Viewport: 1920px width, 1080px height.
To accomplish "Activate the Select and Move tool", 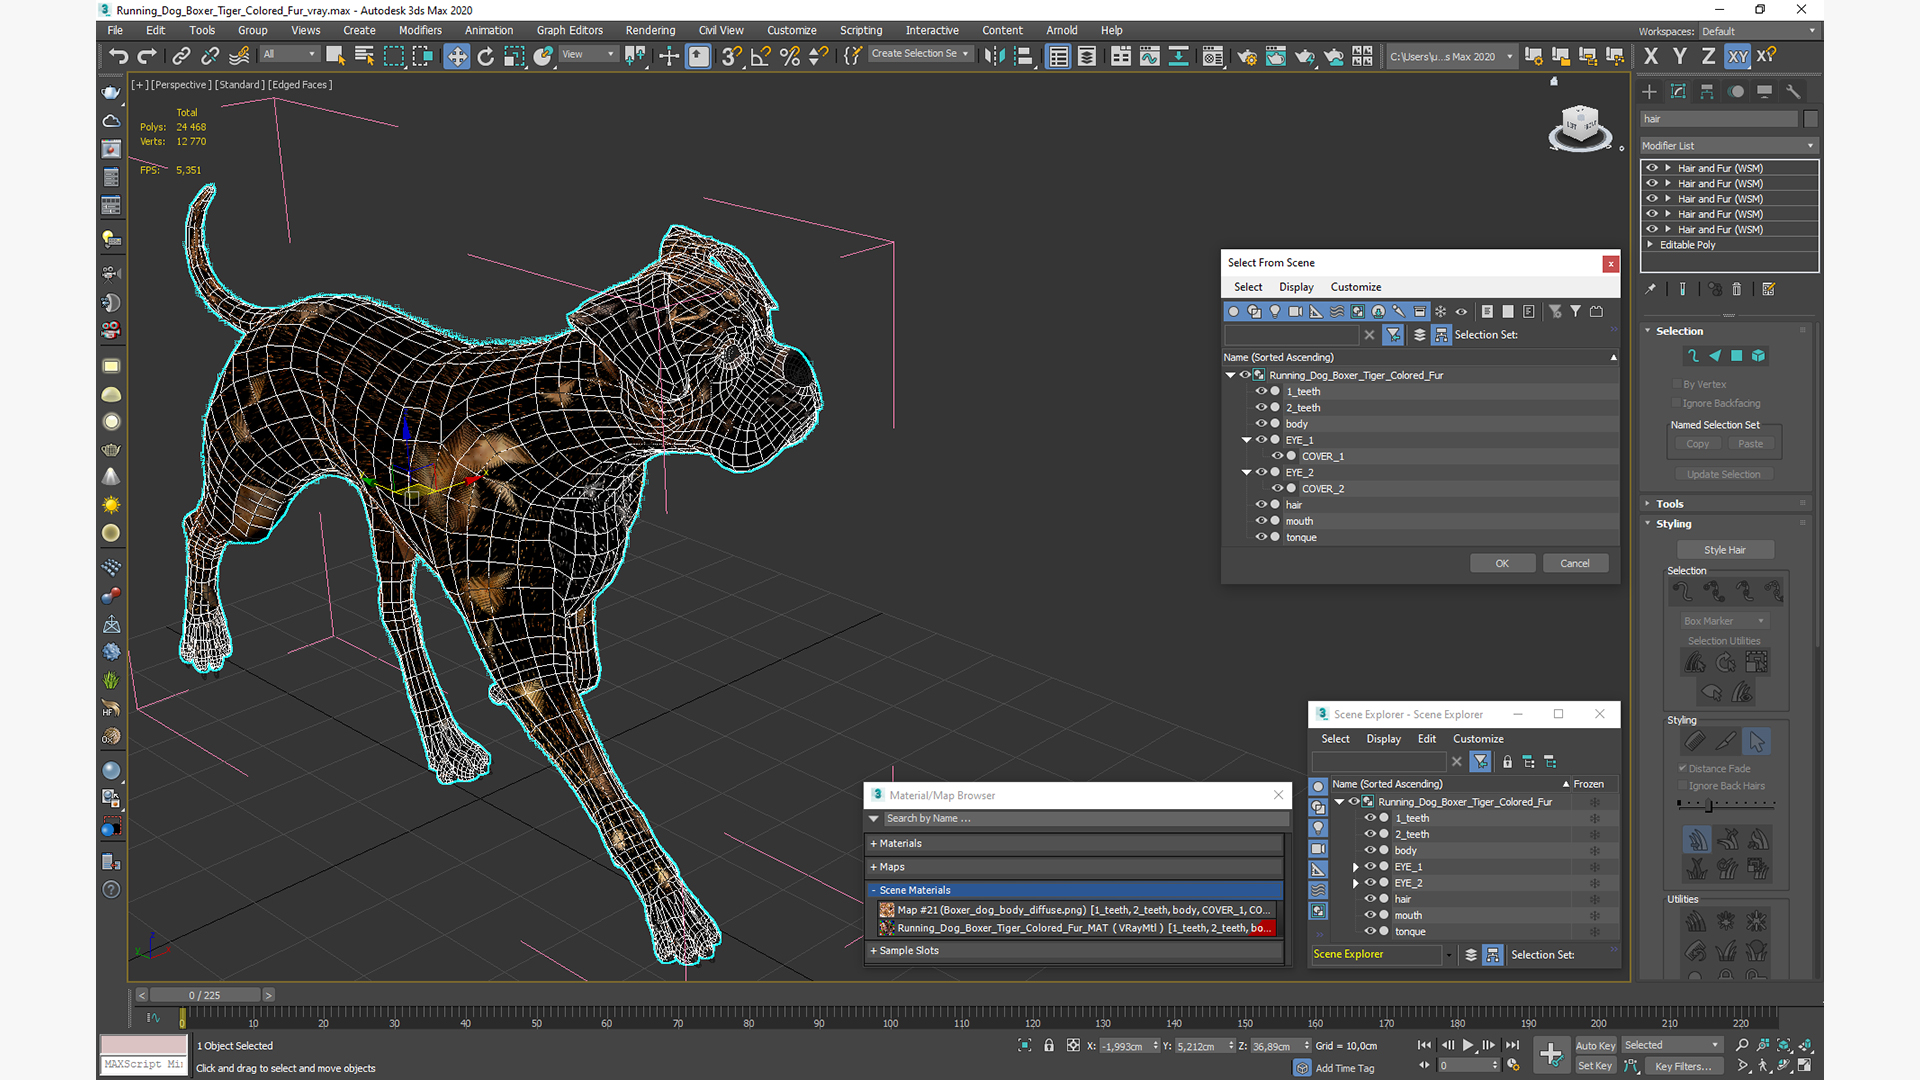I will pos(456,56).
